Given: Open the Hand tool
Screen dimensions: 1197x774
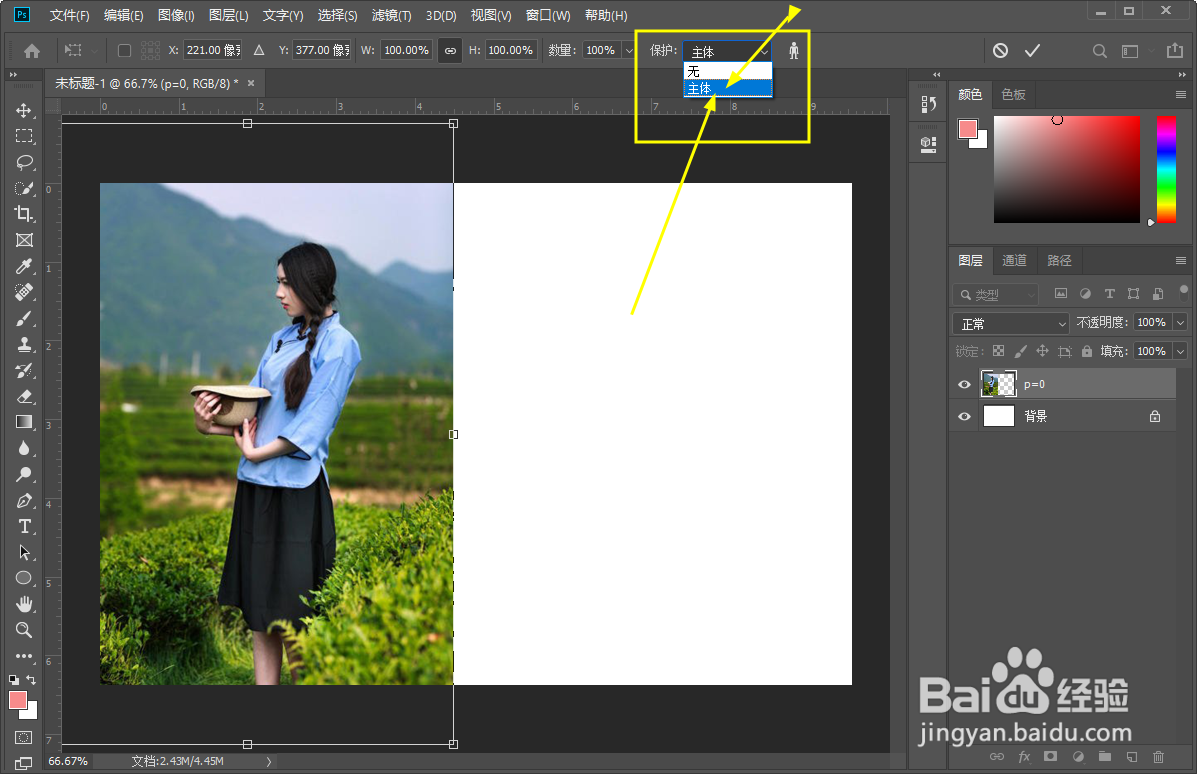Looking at the screenshot, I should (x=24, y=604).
